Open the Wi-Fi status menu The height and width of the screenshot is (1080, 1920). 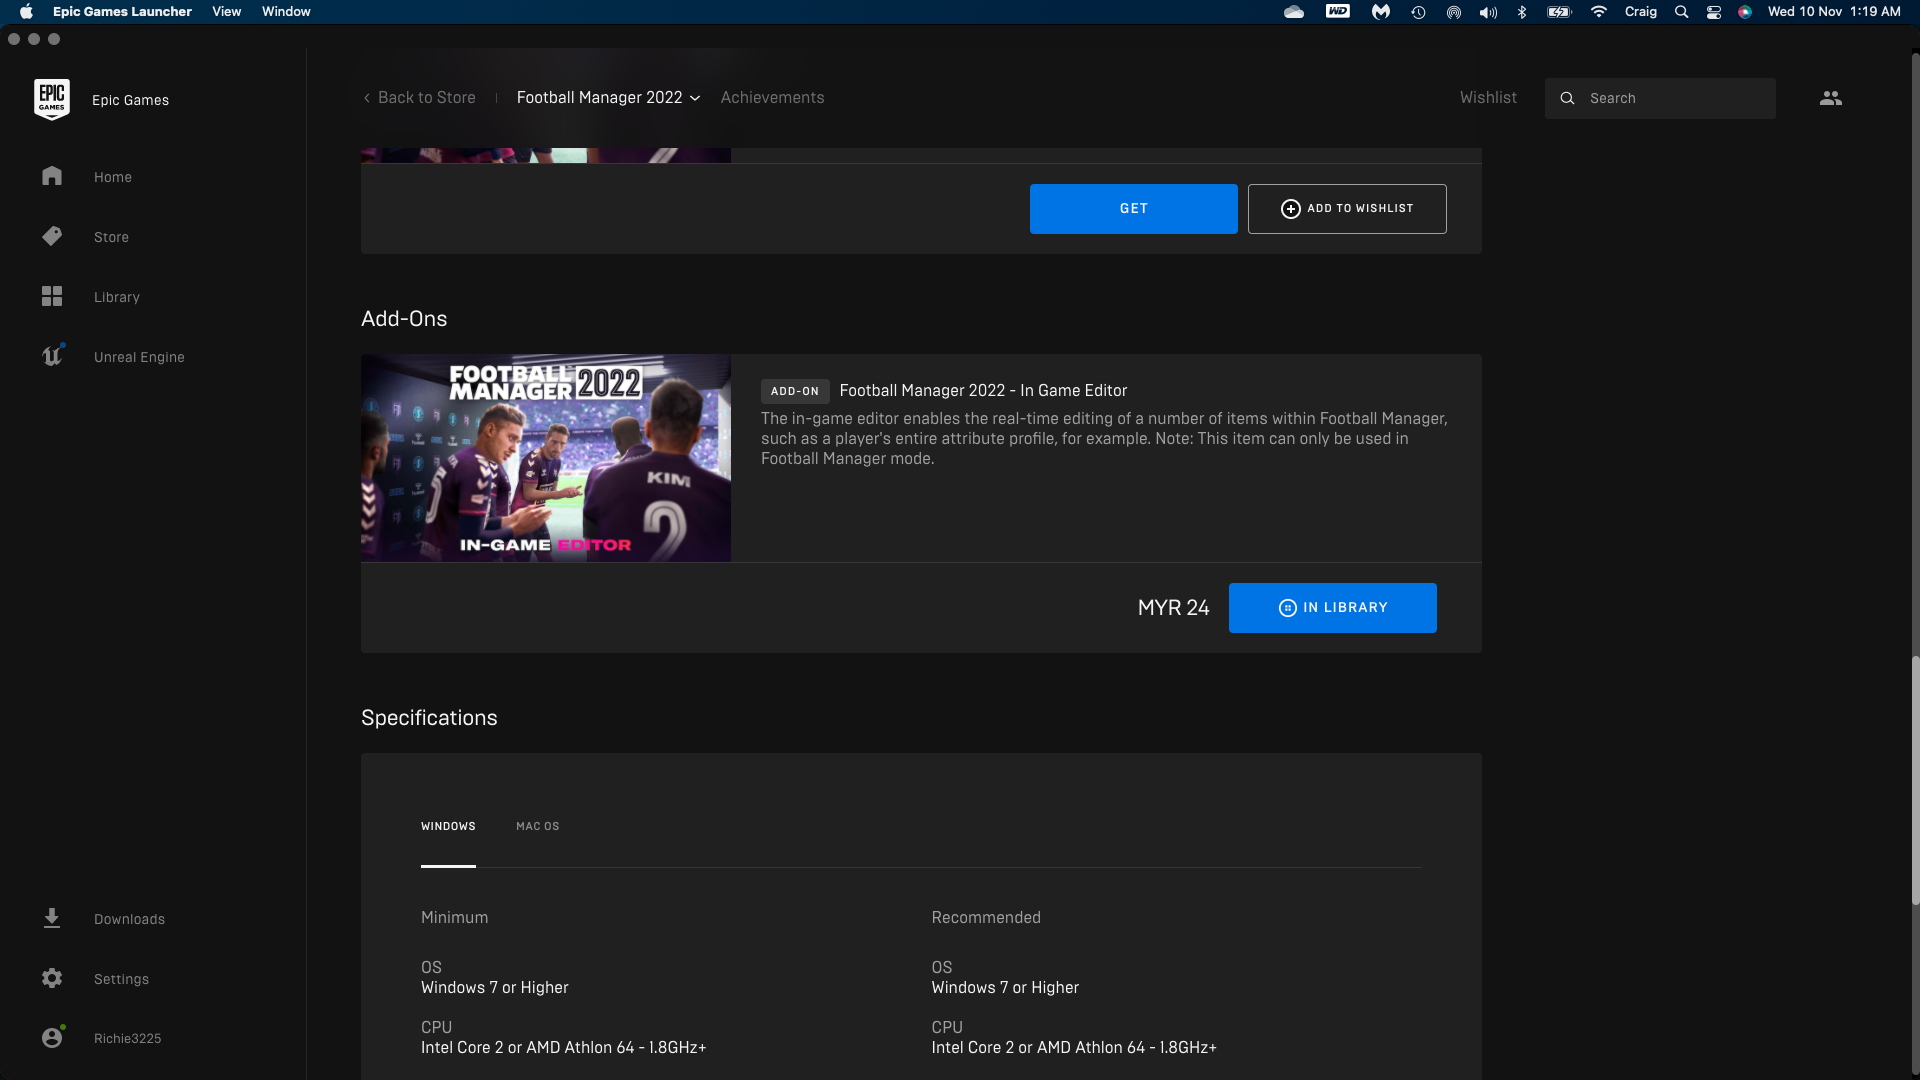pyautogui.click(x=1598, y=12)
